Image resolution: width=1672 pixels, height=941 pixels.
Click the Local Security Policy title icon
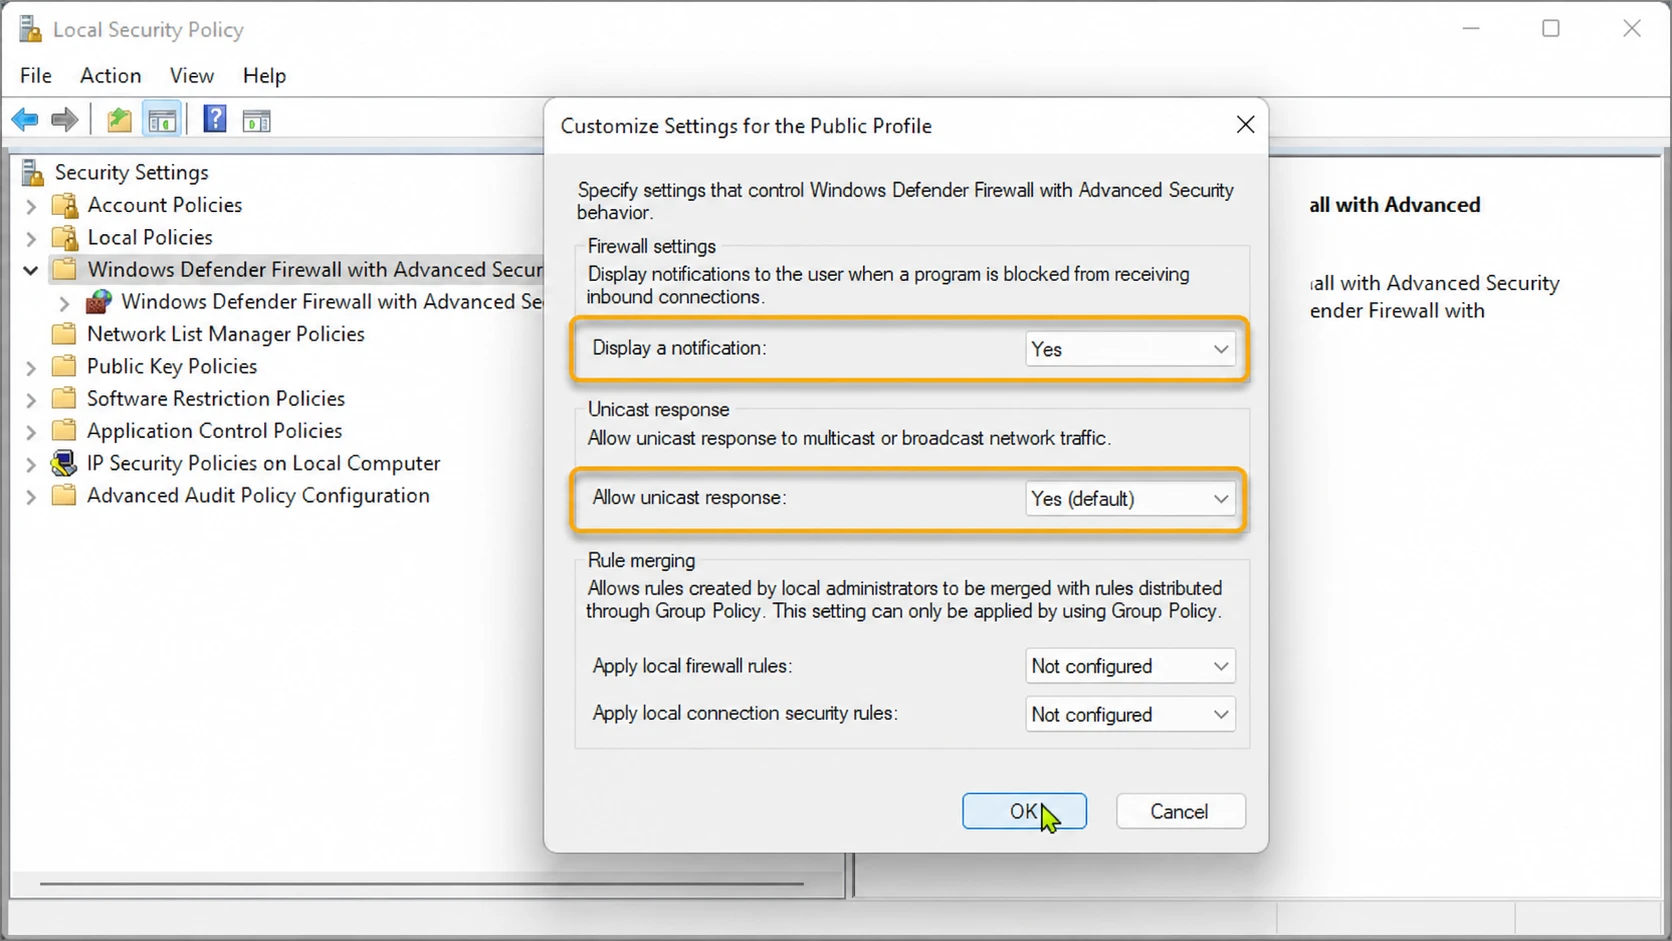pyautogui.click(x=30, y=29)
